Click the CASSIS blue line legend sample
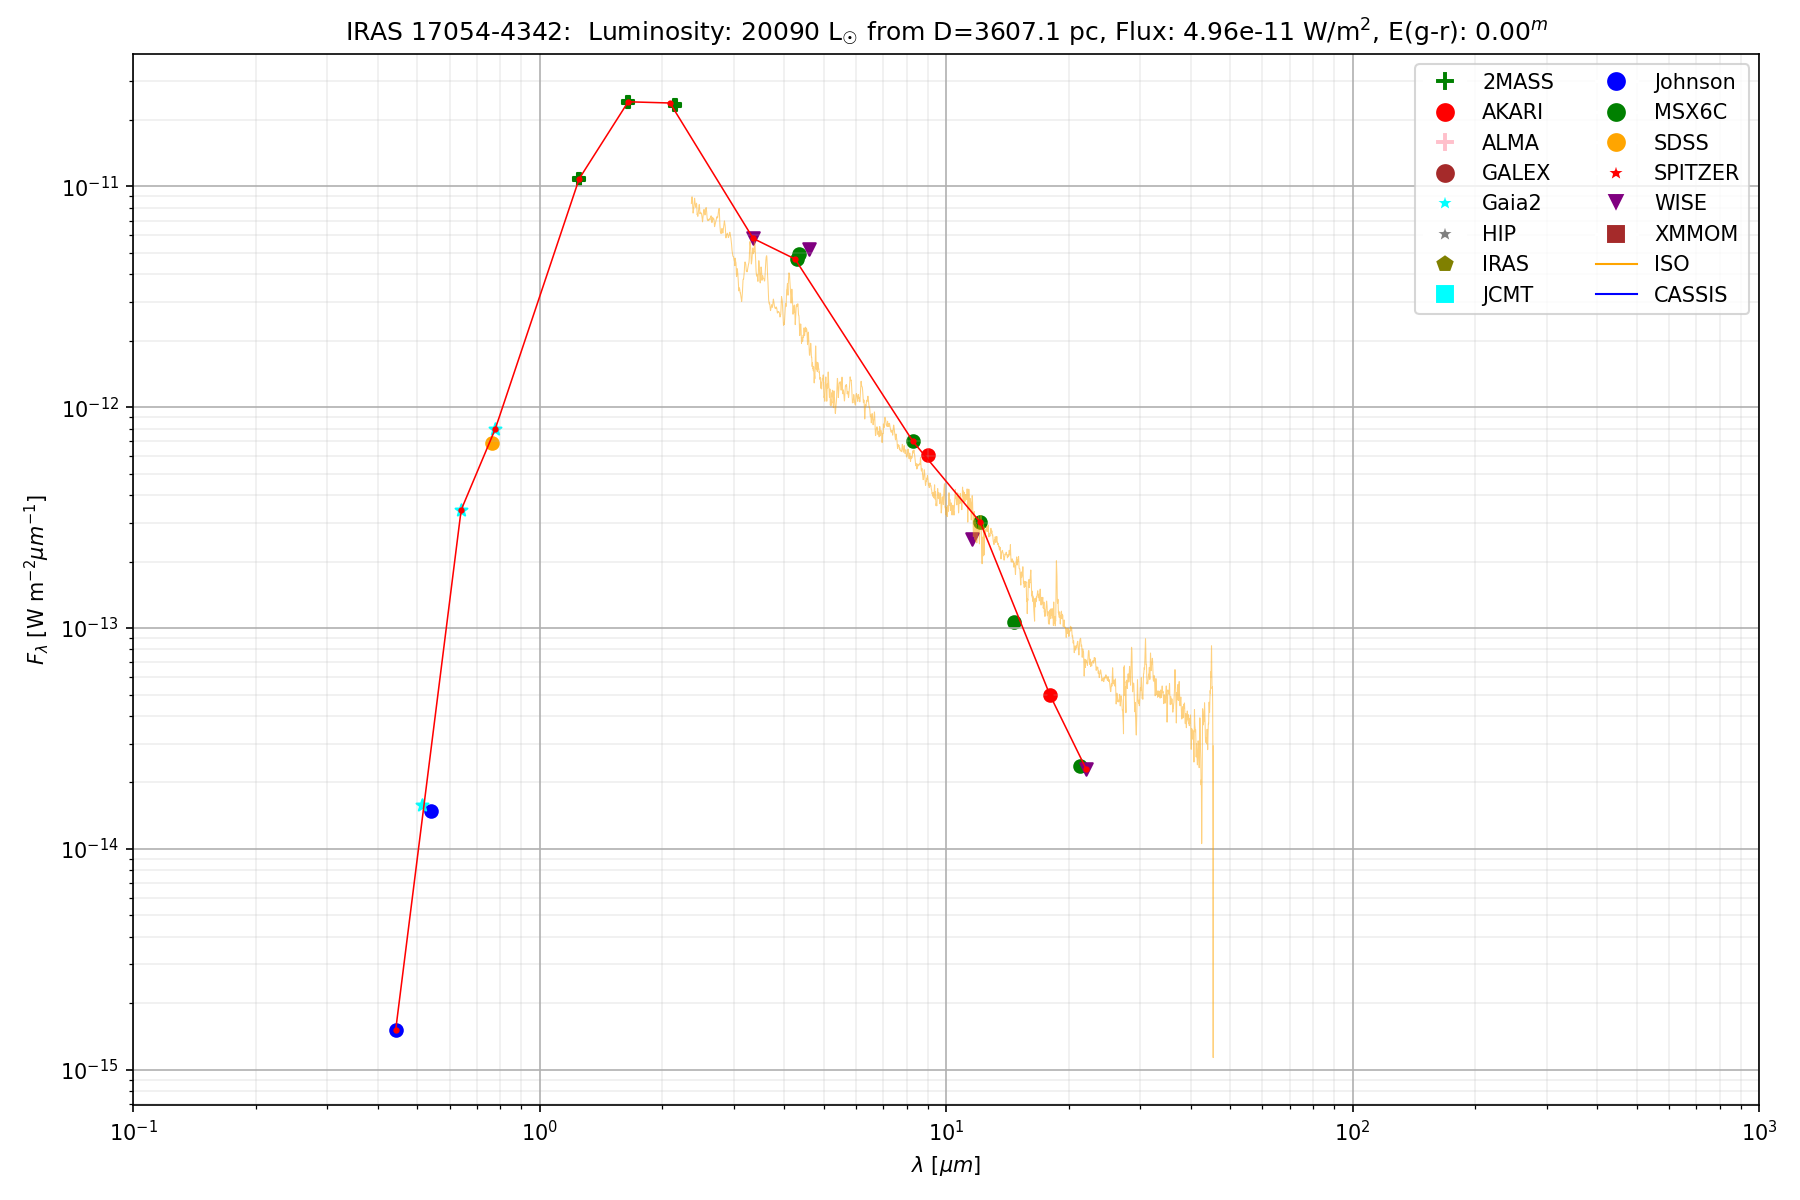This screenshot has height=1200, width=1800. pos(1616,294)
